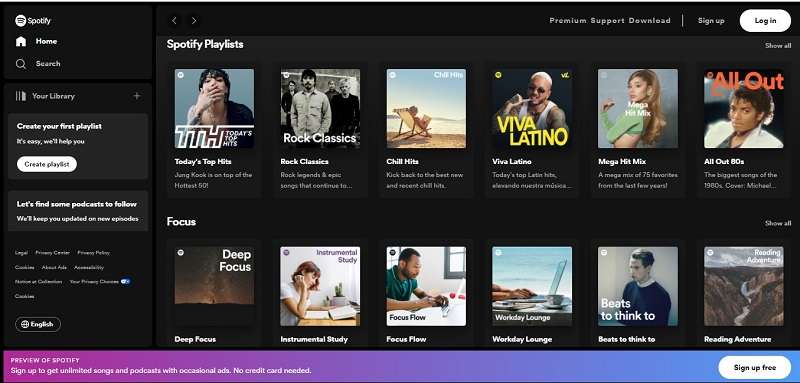Image resolution: width=800 pixels, height=383 pixels.
Task: Click the Create playlist button
Action: [47, 164]
